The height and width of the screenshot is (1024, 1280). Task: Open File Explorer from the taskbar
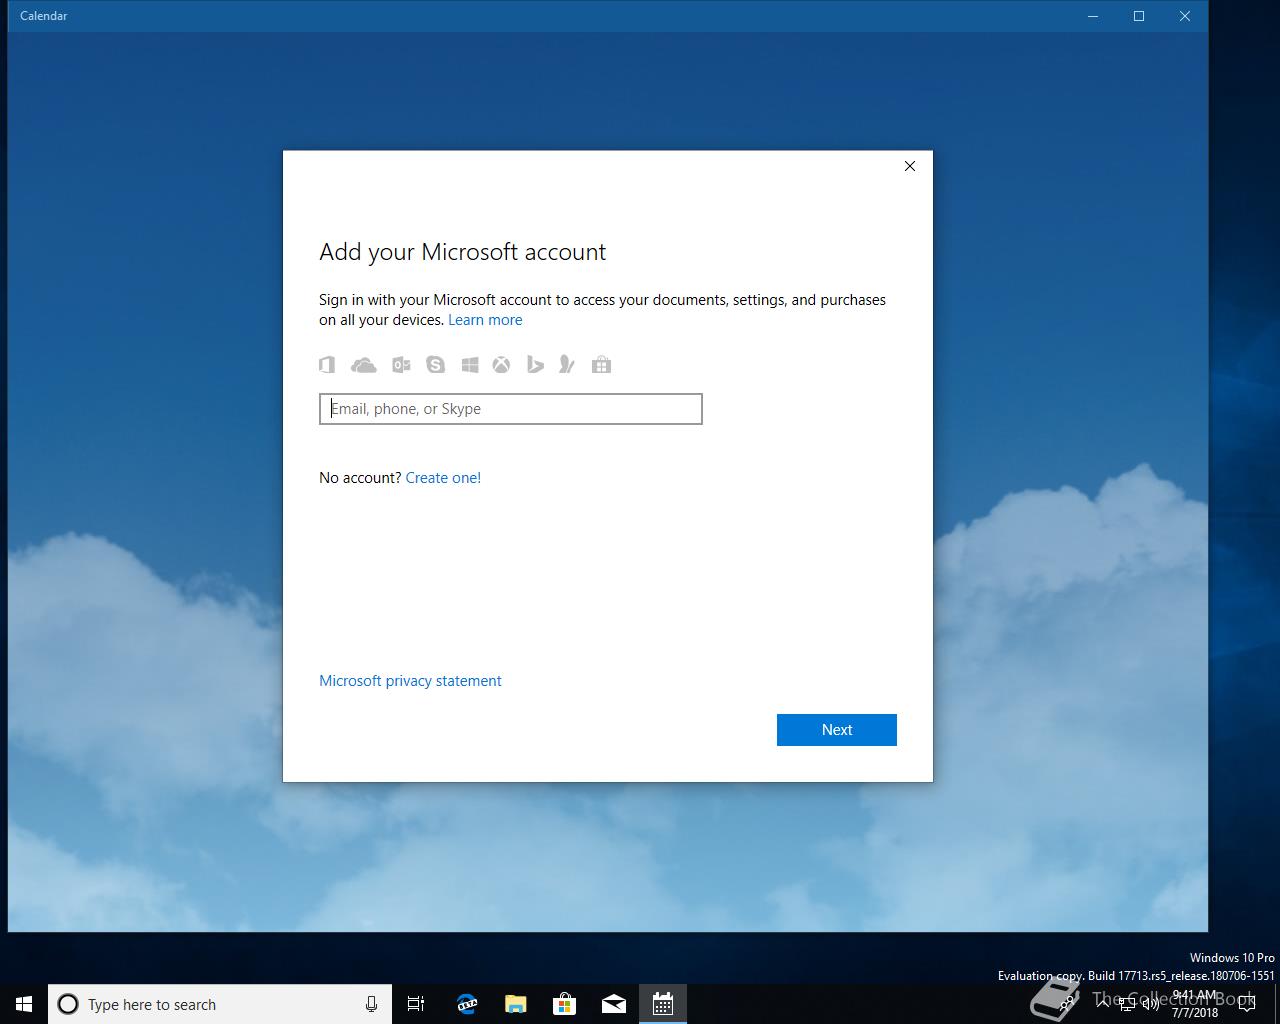(x=515, y=1004)
